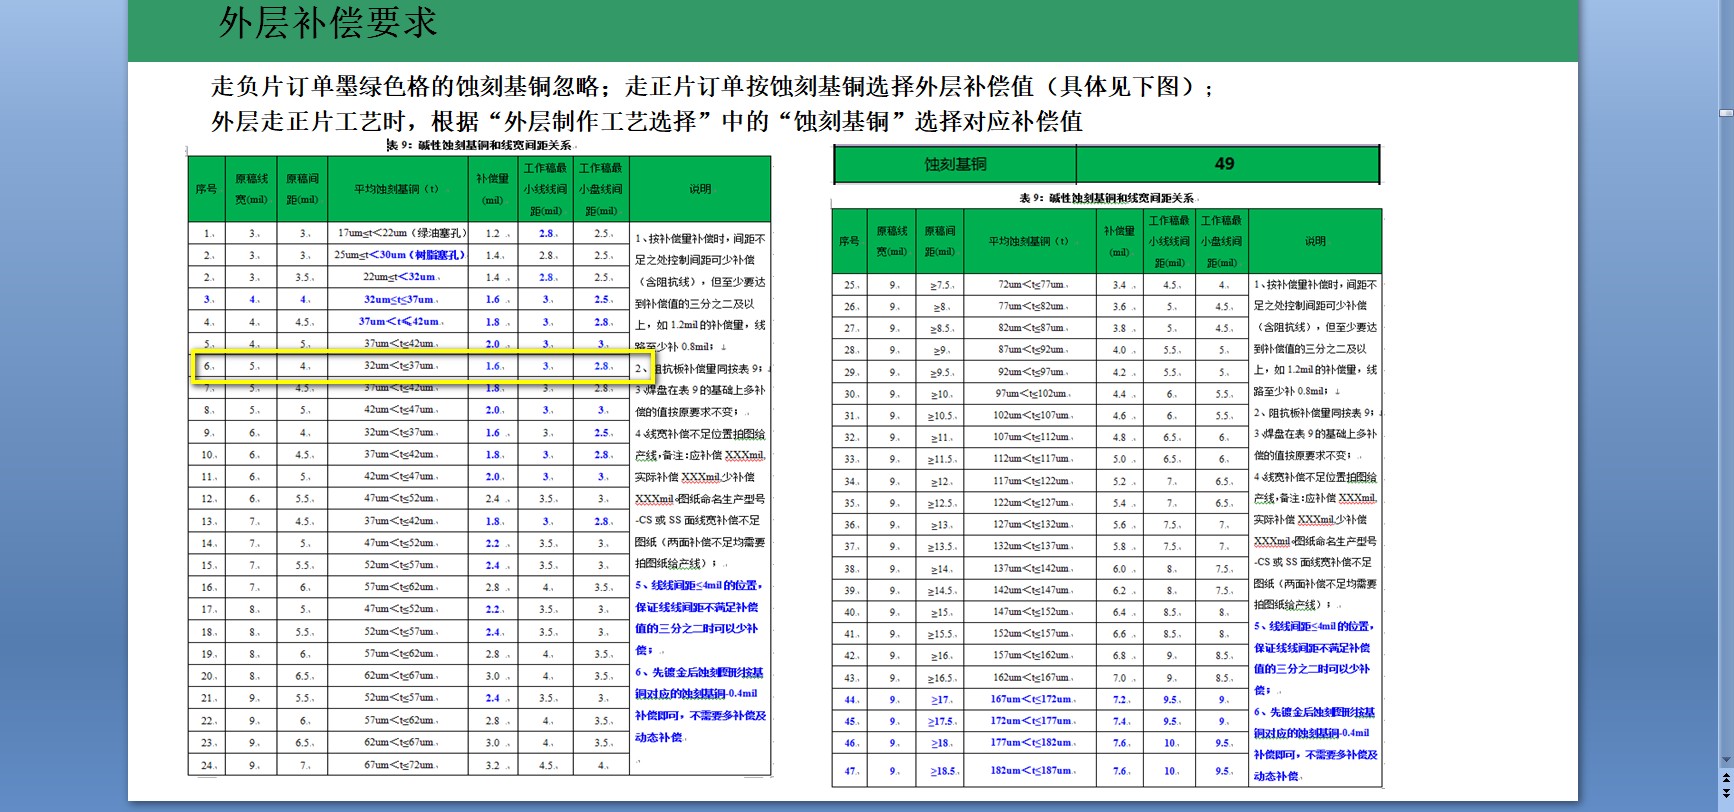Click the cell '167um<t≤172um'

click(1032, 700)
